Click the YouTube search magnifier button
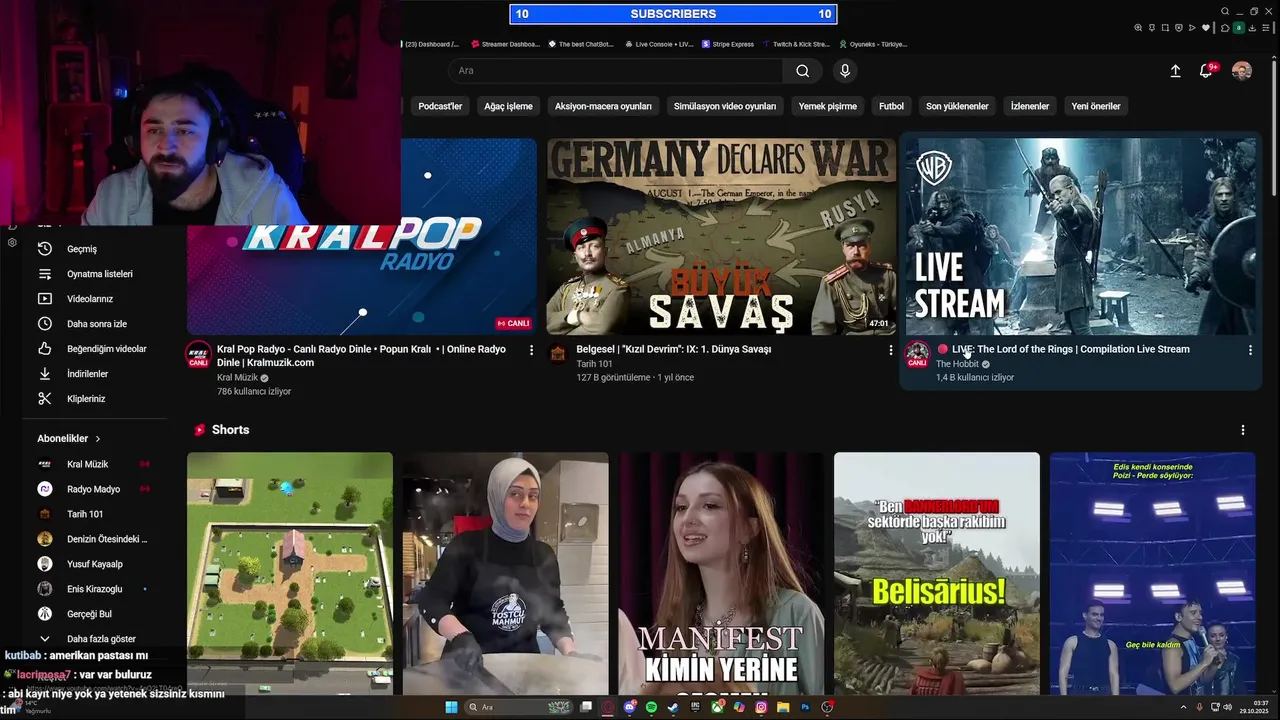The image size is (1280, 720). click(802, 71)
